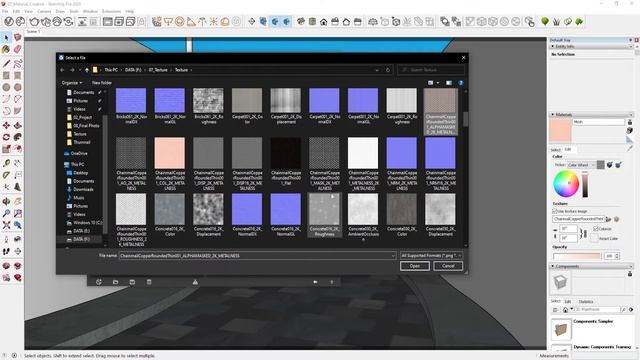Open the Camera menu
Image resolution: width=640 pixels, height=360 pixels.
tap(44, 11)
